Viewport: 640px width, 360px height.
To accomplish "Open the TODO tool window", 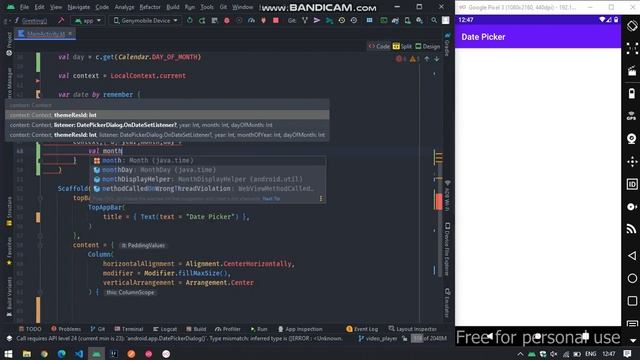I will [x=30, y=329].
